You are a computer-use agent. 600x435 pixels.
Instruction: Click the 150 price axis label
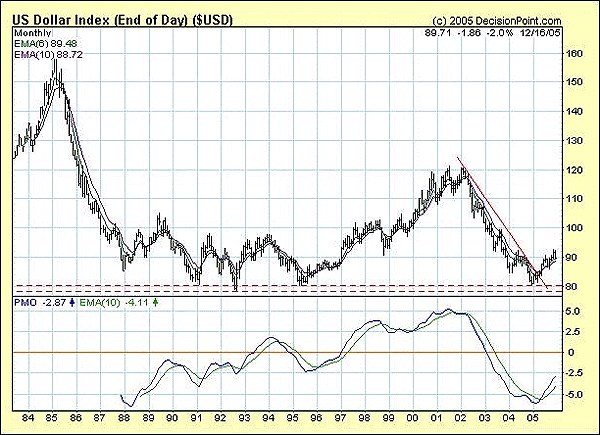[574, 82]
